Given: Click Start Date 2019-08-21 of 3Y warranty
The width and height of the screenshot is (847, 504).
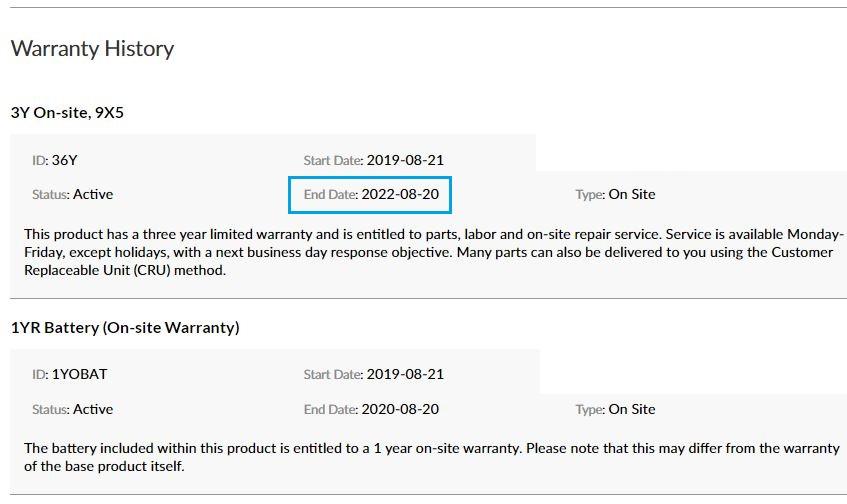Looking at the screenshot, I should pos(373,160).
